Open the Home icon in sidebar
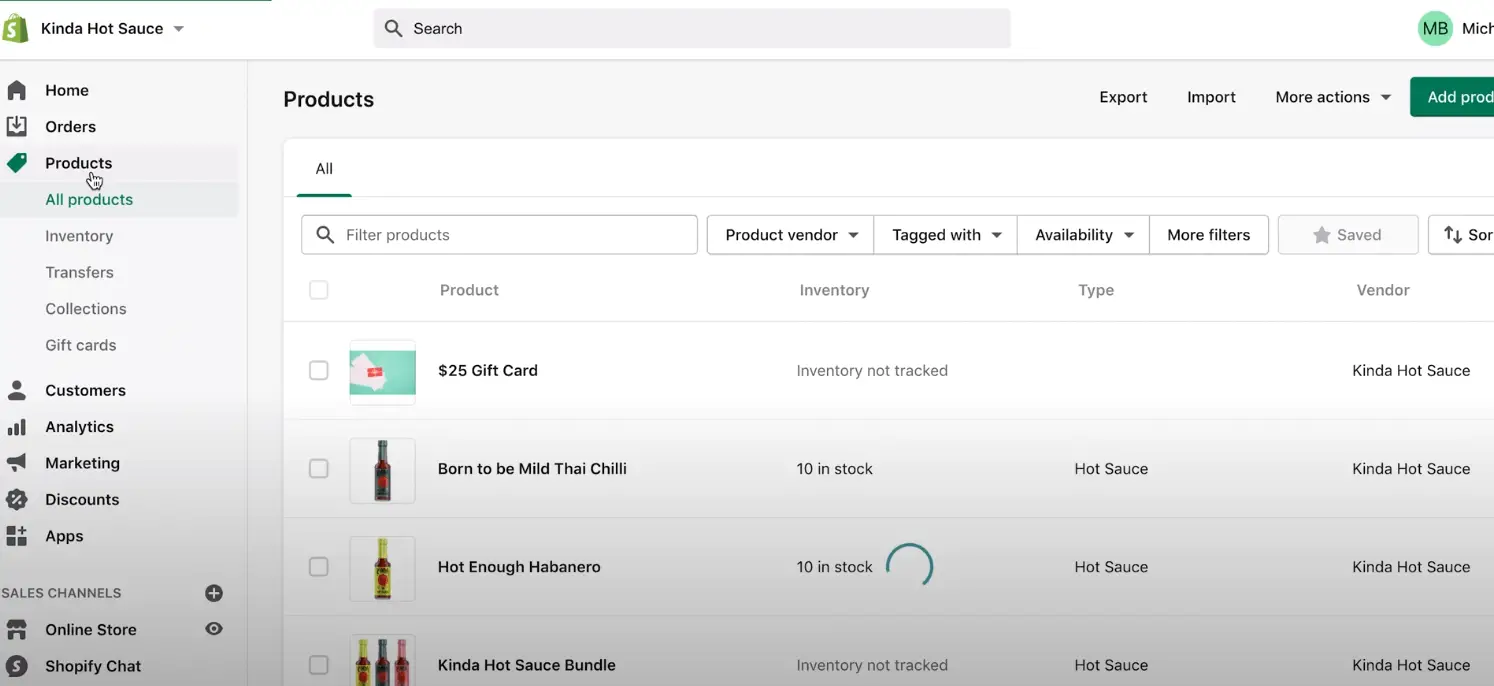This screenshot has width=1494, height=686. click(16, 90)
